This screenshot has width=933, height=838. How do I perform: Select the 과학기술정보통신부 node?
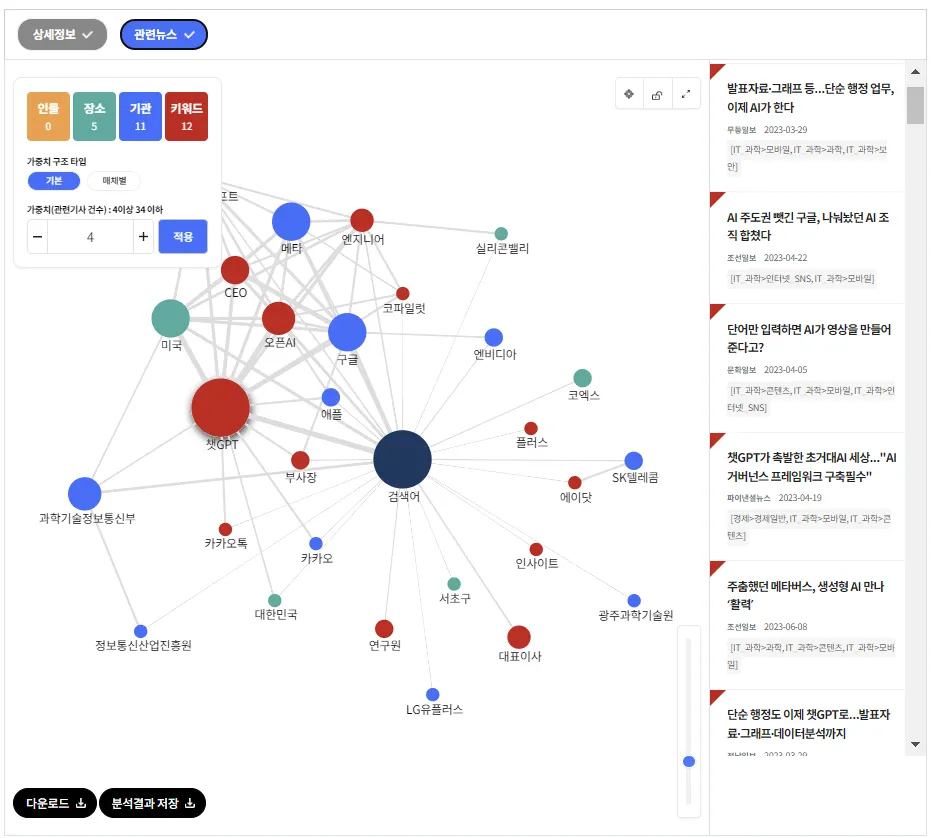coord(84,493)
